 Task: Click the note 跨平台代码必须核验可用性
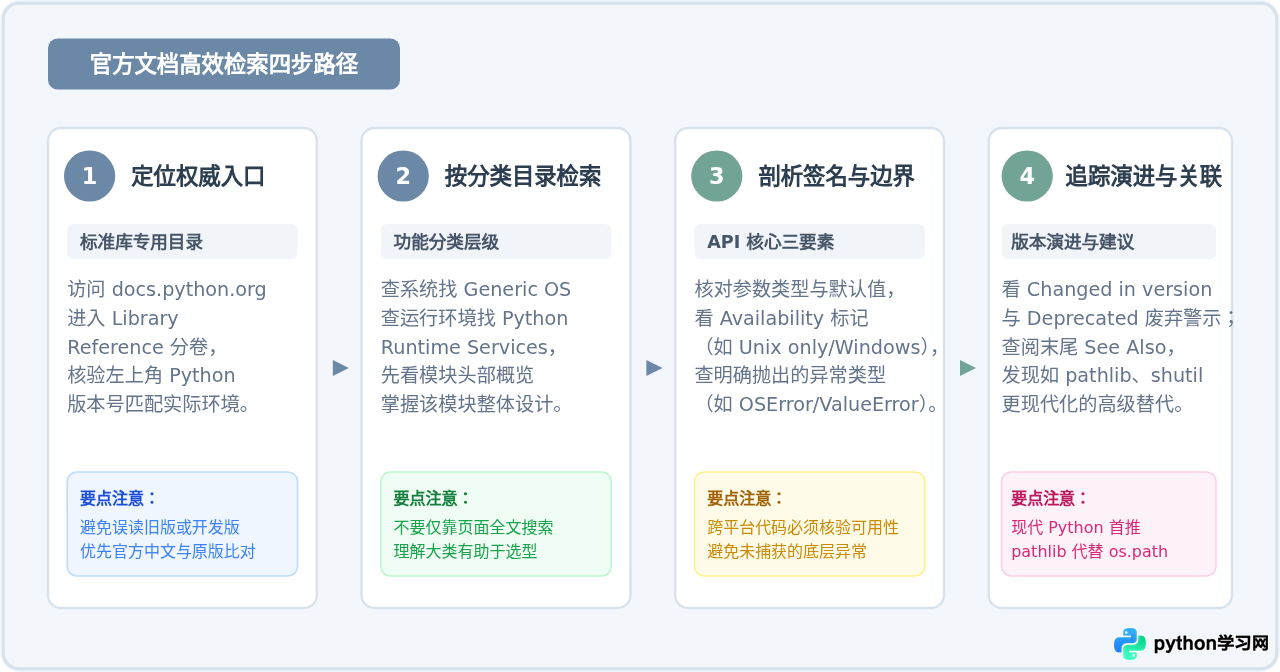tap(803, 527)
